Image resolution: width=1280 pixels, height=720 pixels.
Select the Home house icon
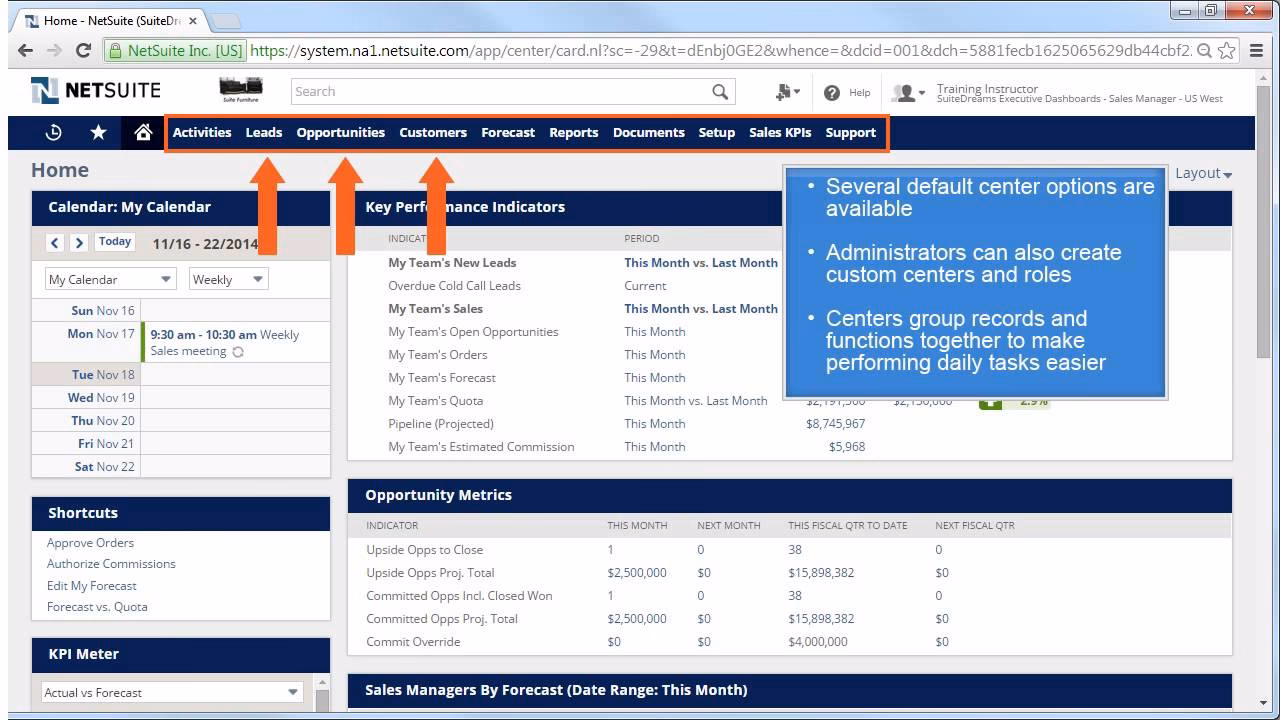(x=144, y=131)
